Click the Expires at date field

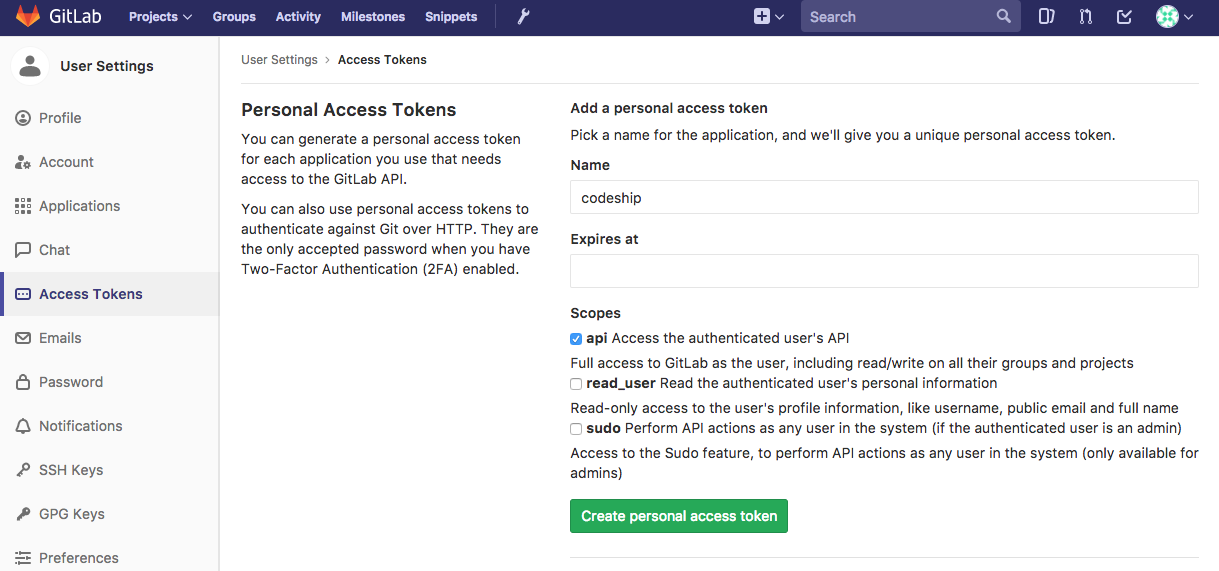pos(884,271)
